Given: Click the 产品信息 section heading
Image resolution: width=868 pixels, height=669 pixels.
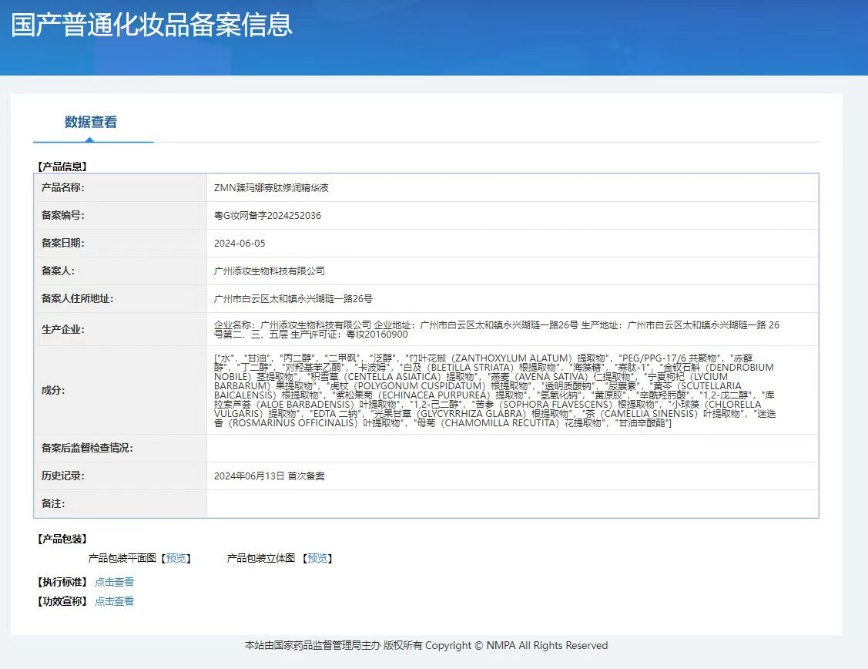Looking at the screenshot, I should coord(61,166).
